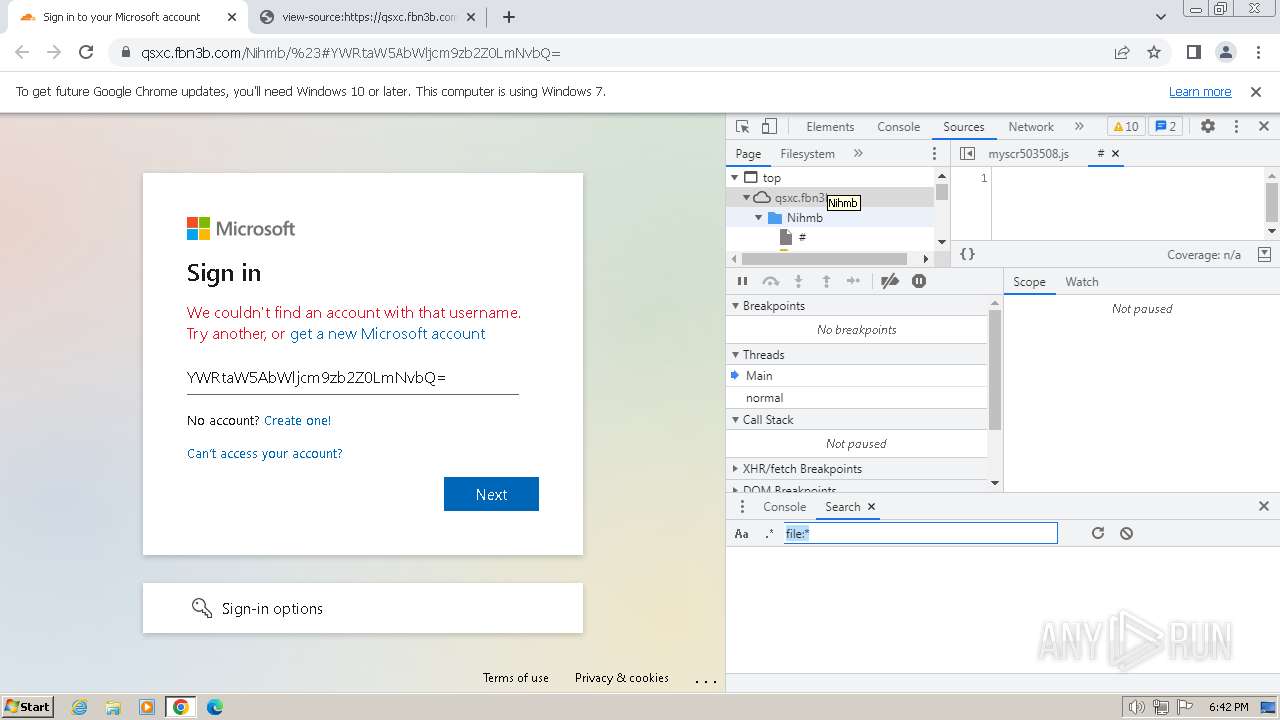Viewport: 1280px width, 720px height.
Task: Click the search query input field
Action: [x=919, y=534]
